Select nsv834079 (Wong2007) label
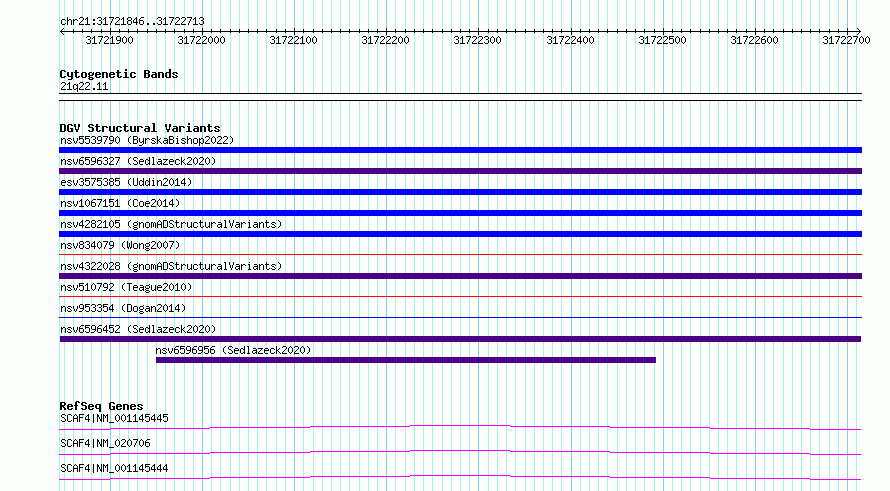Viewport: 890px width, 491px height. coord(120,245)
